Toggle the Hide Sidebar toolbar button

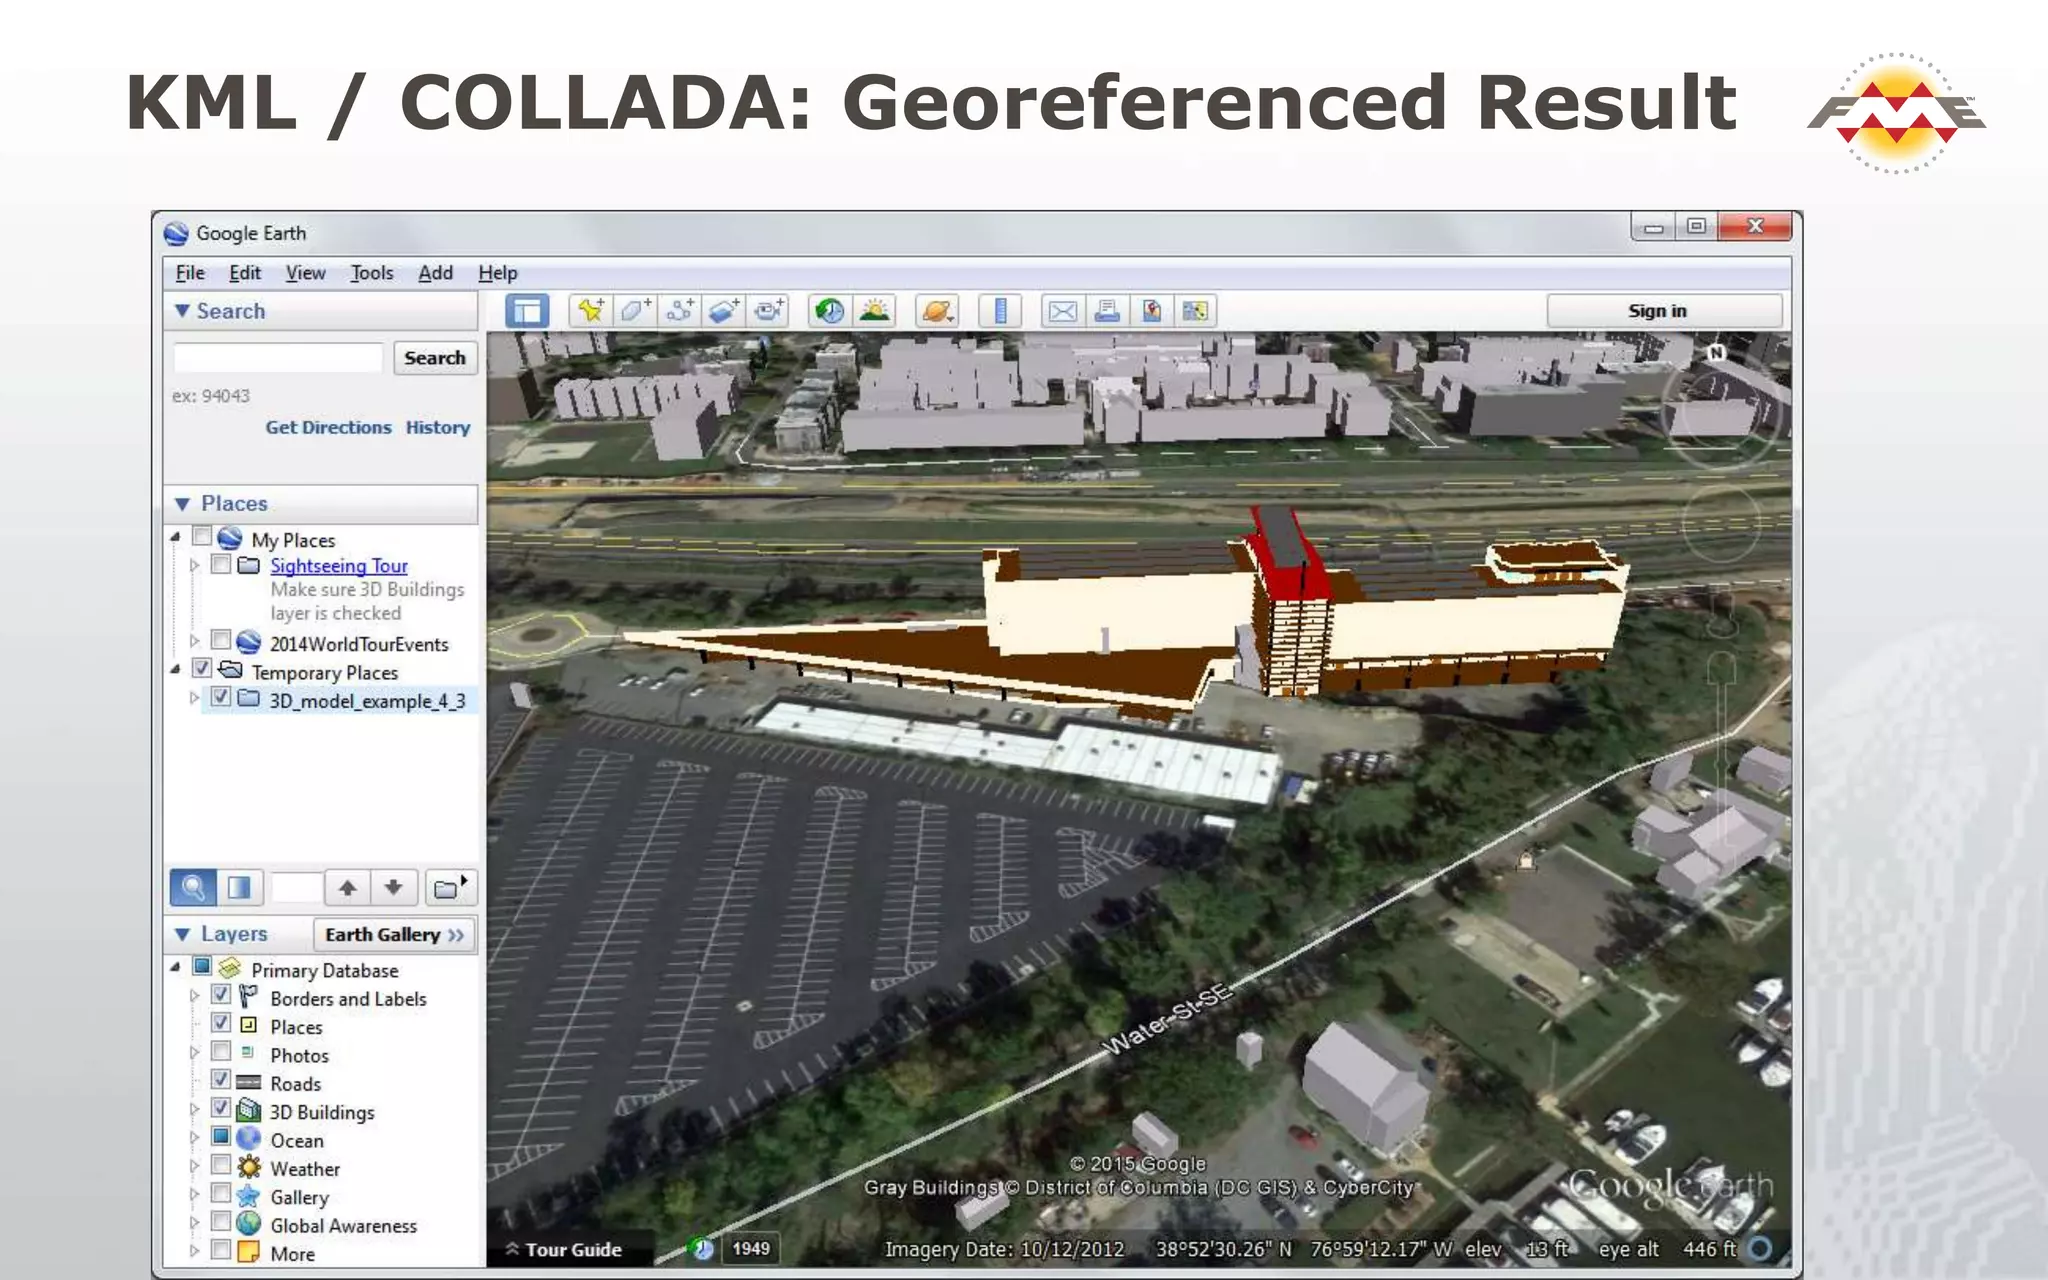pos(527,311)
